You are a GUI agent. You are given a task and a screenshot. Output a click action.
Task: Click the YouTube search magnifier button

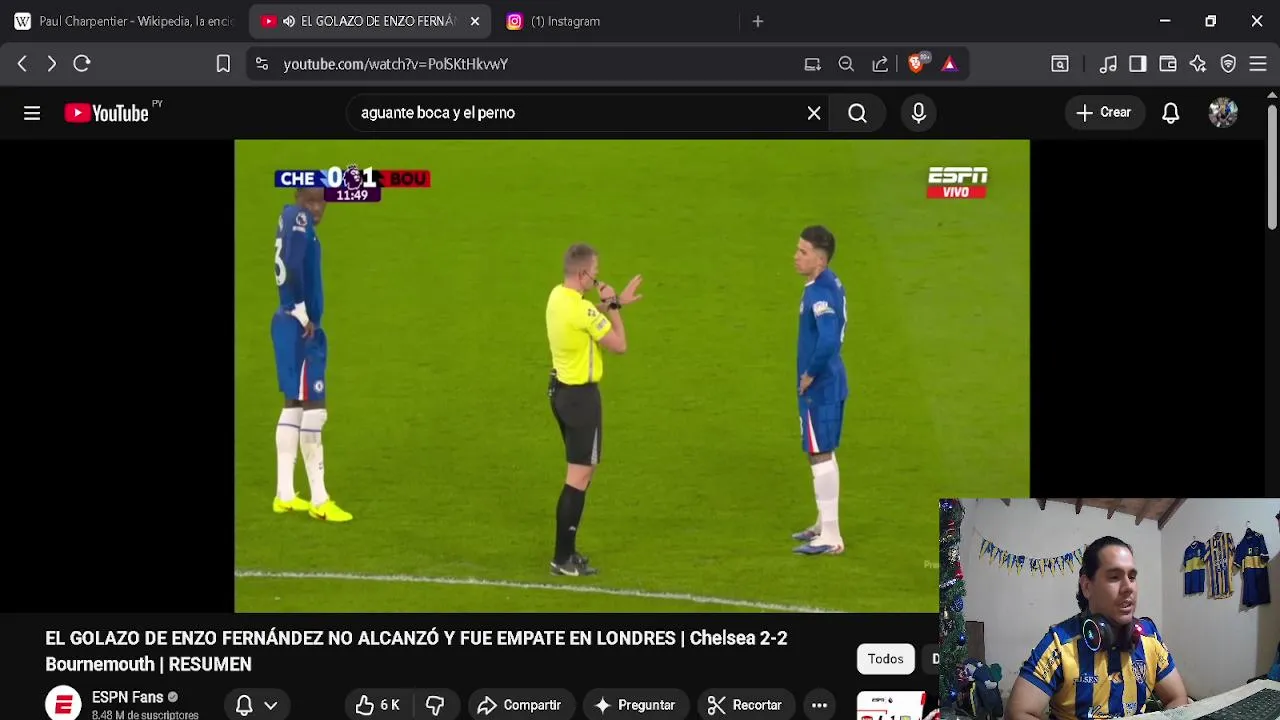[857, 113]
